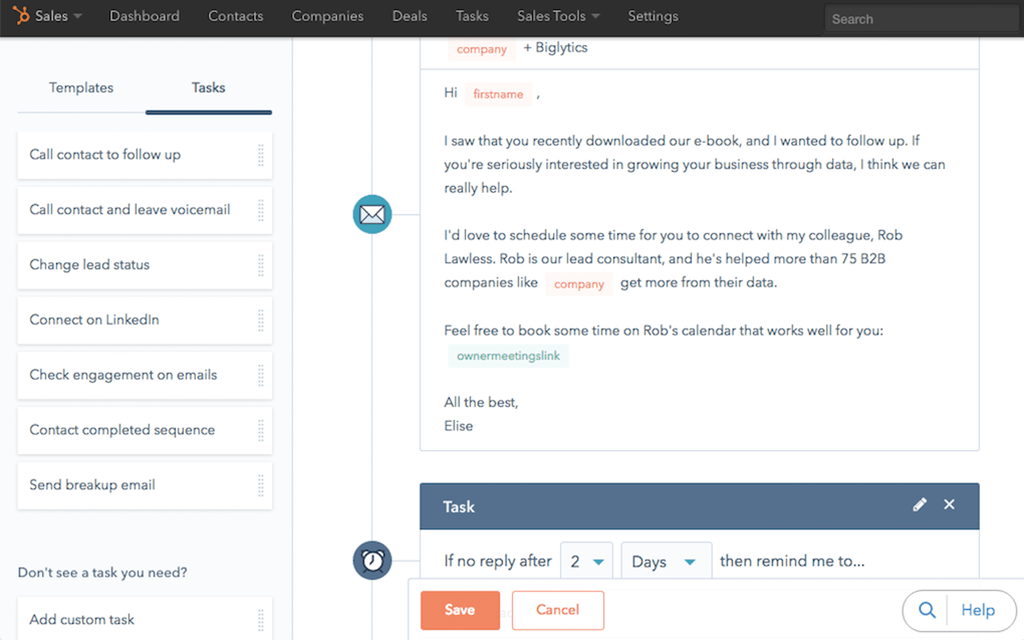This screenshot has height=640, width=1024.
Task: Save the sequence
Action: pyautogui.click(x=460, y=610)
